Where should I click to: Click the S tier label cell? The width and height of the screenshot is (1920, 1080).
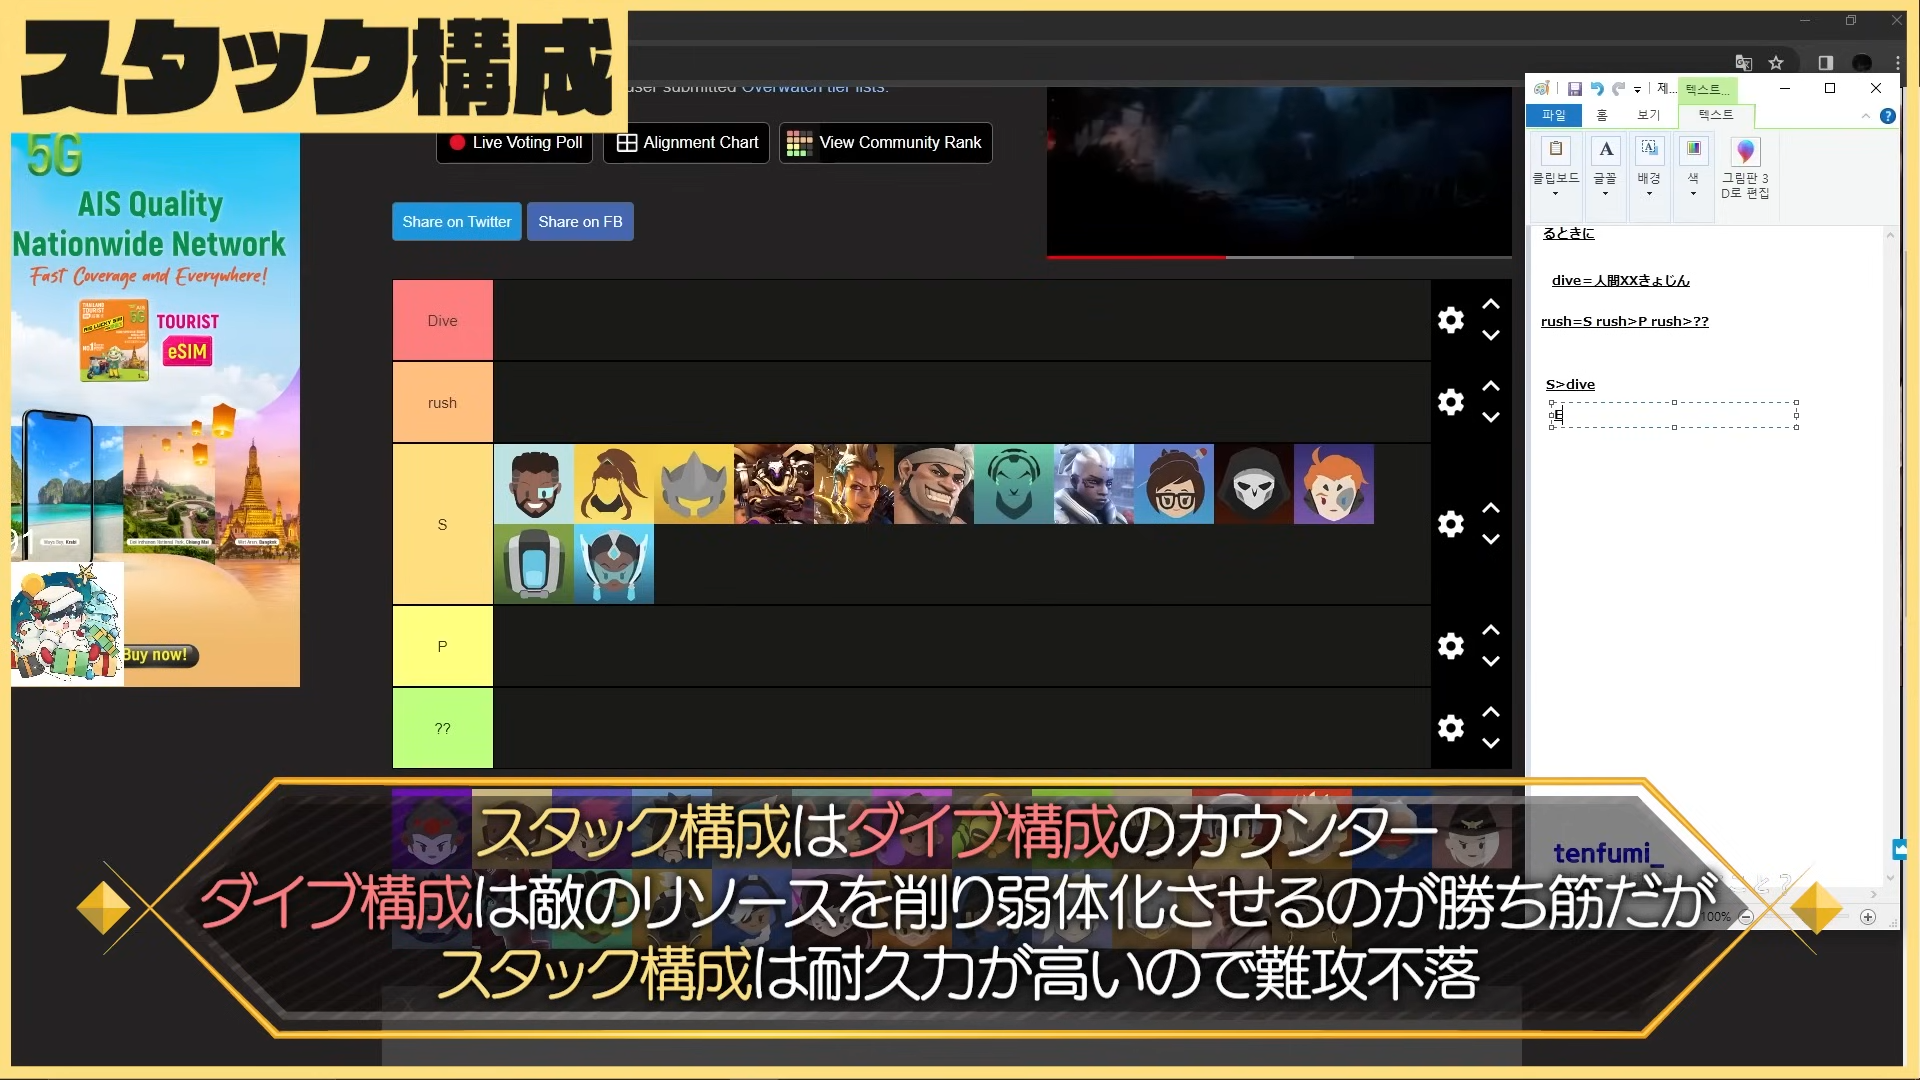[x=442, y=524]
